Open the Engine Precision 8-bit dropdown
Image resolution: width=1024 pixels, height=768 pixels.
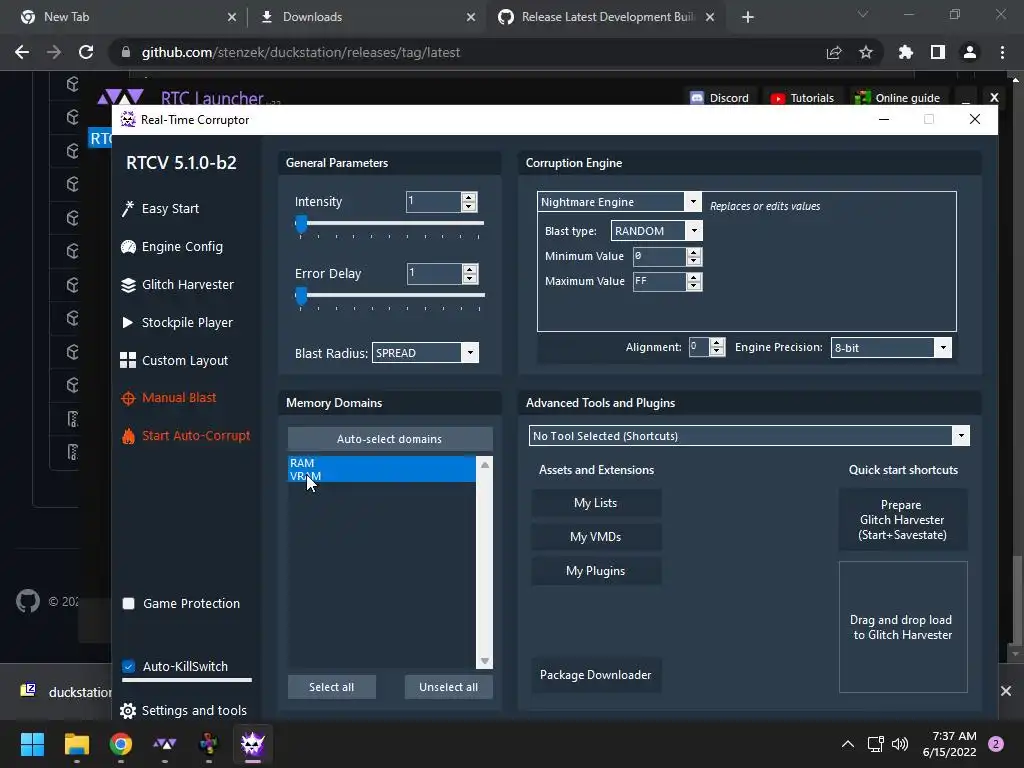943,347
